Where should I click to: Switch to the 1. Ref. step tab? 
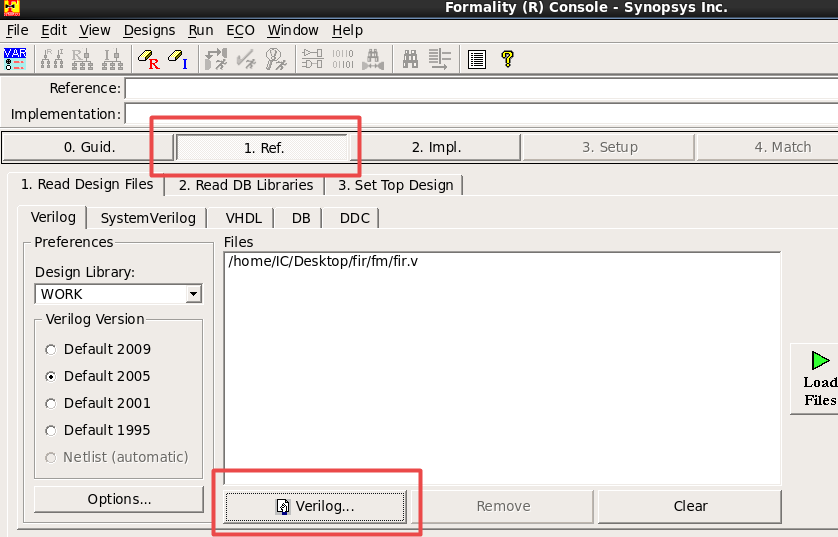[263, 148]
